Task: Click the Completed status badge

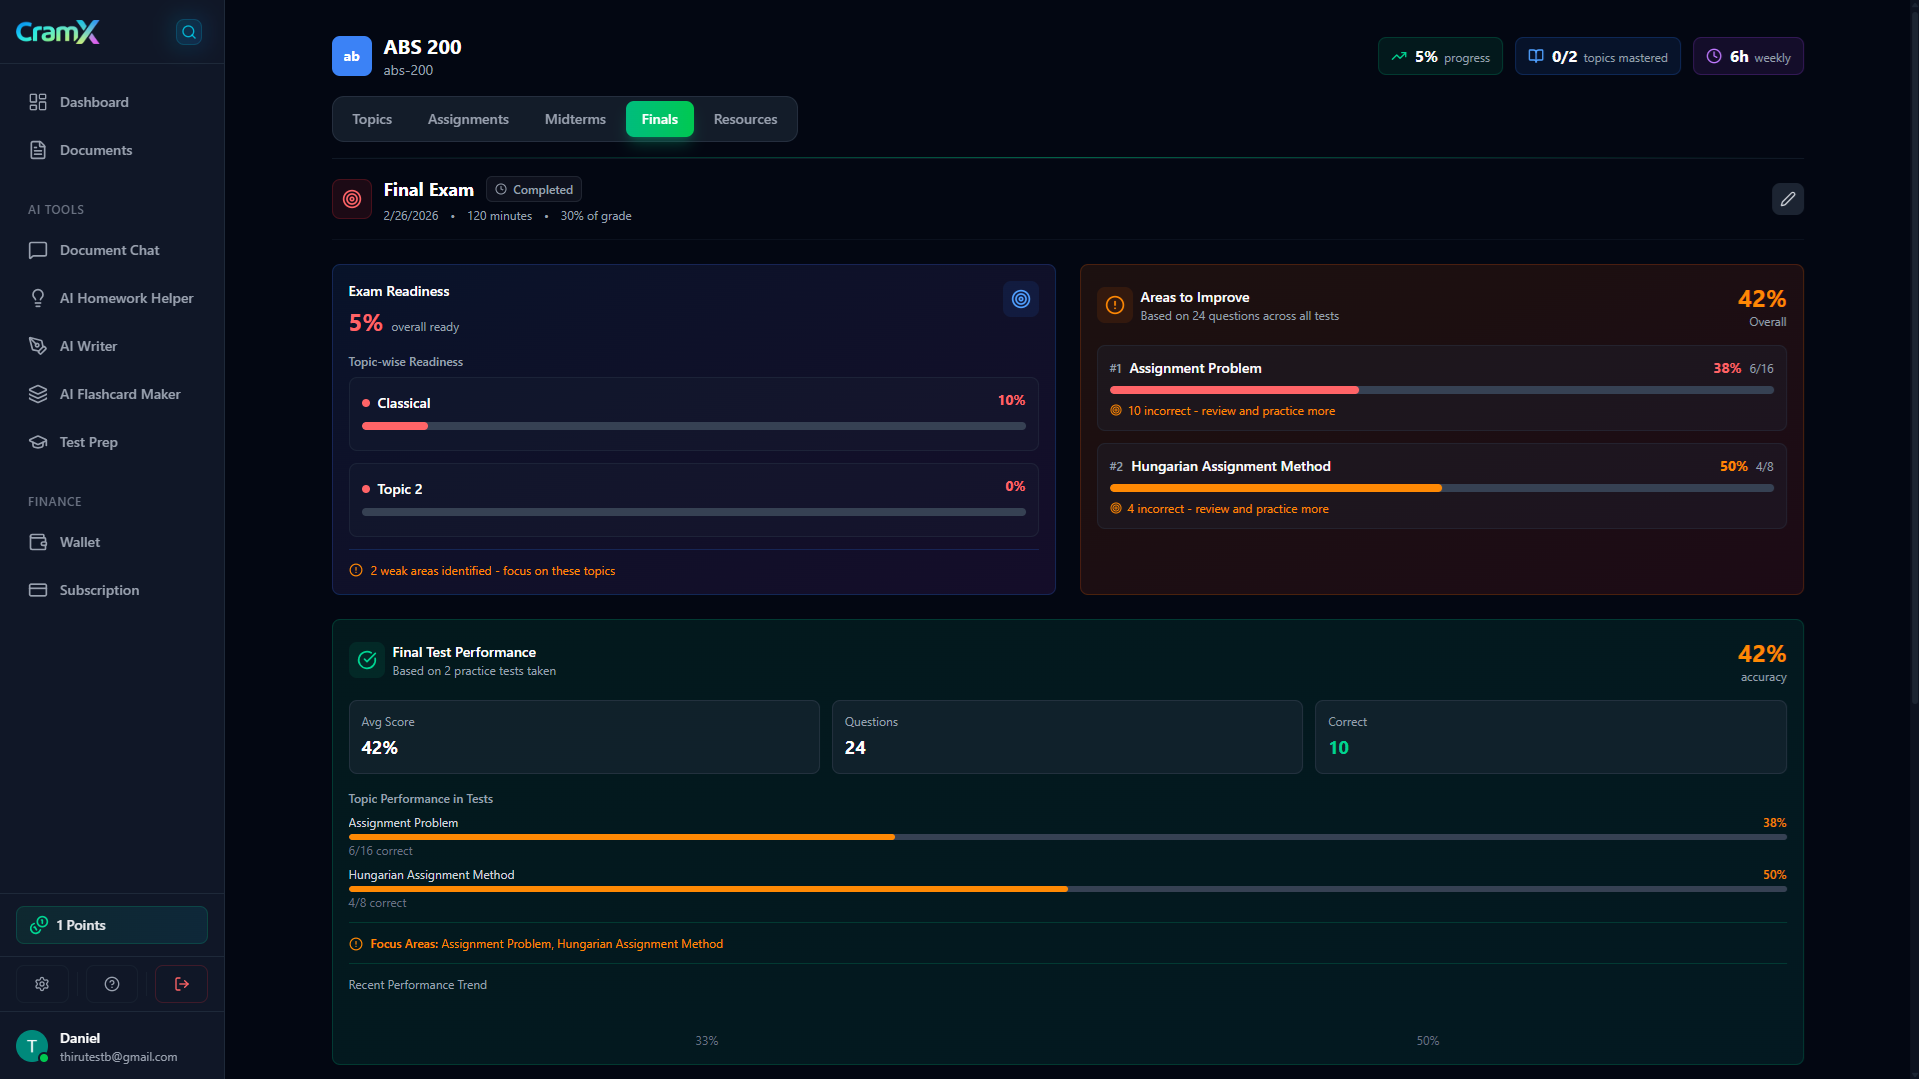Action: tap(534, 189)
